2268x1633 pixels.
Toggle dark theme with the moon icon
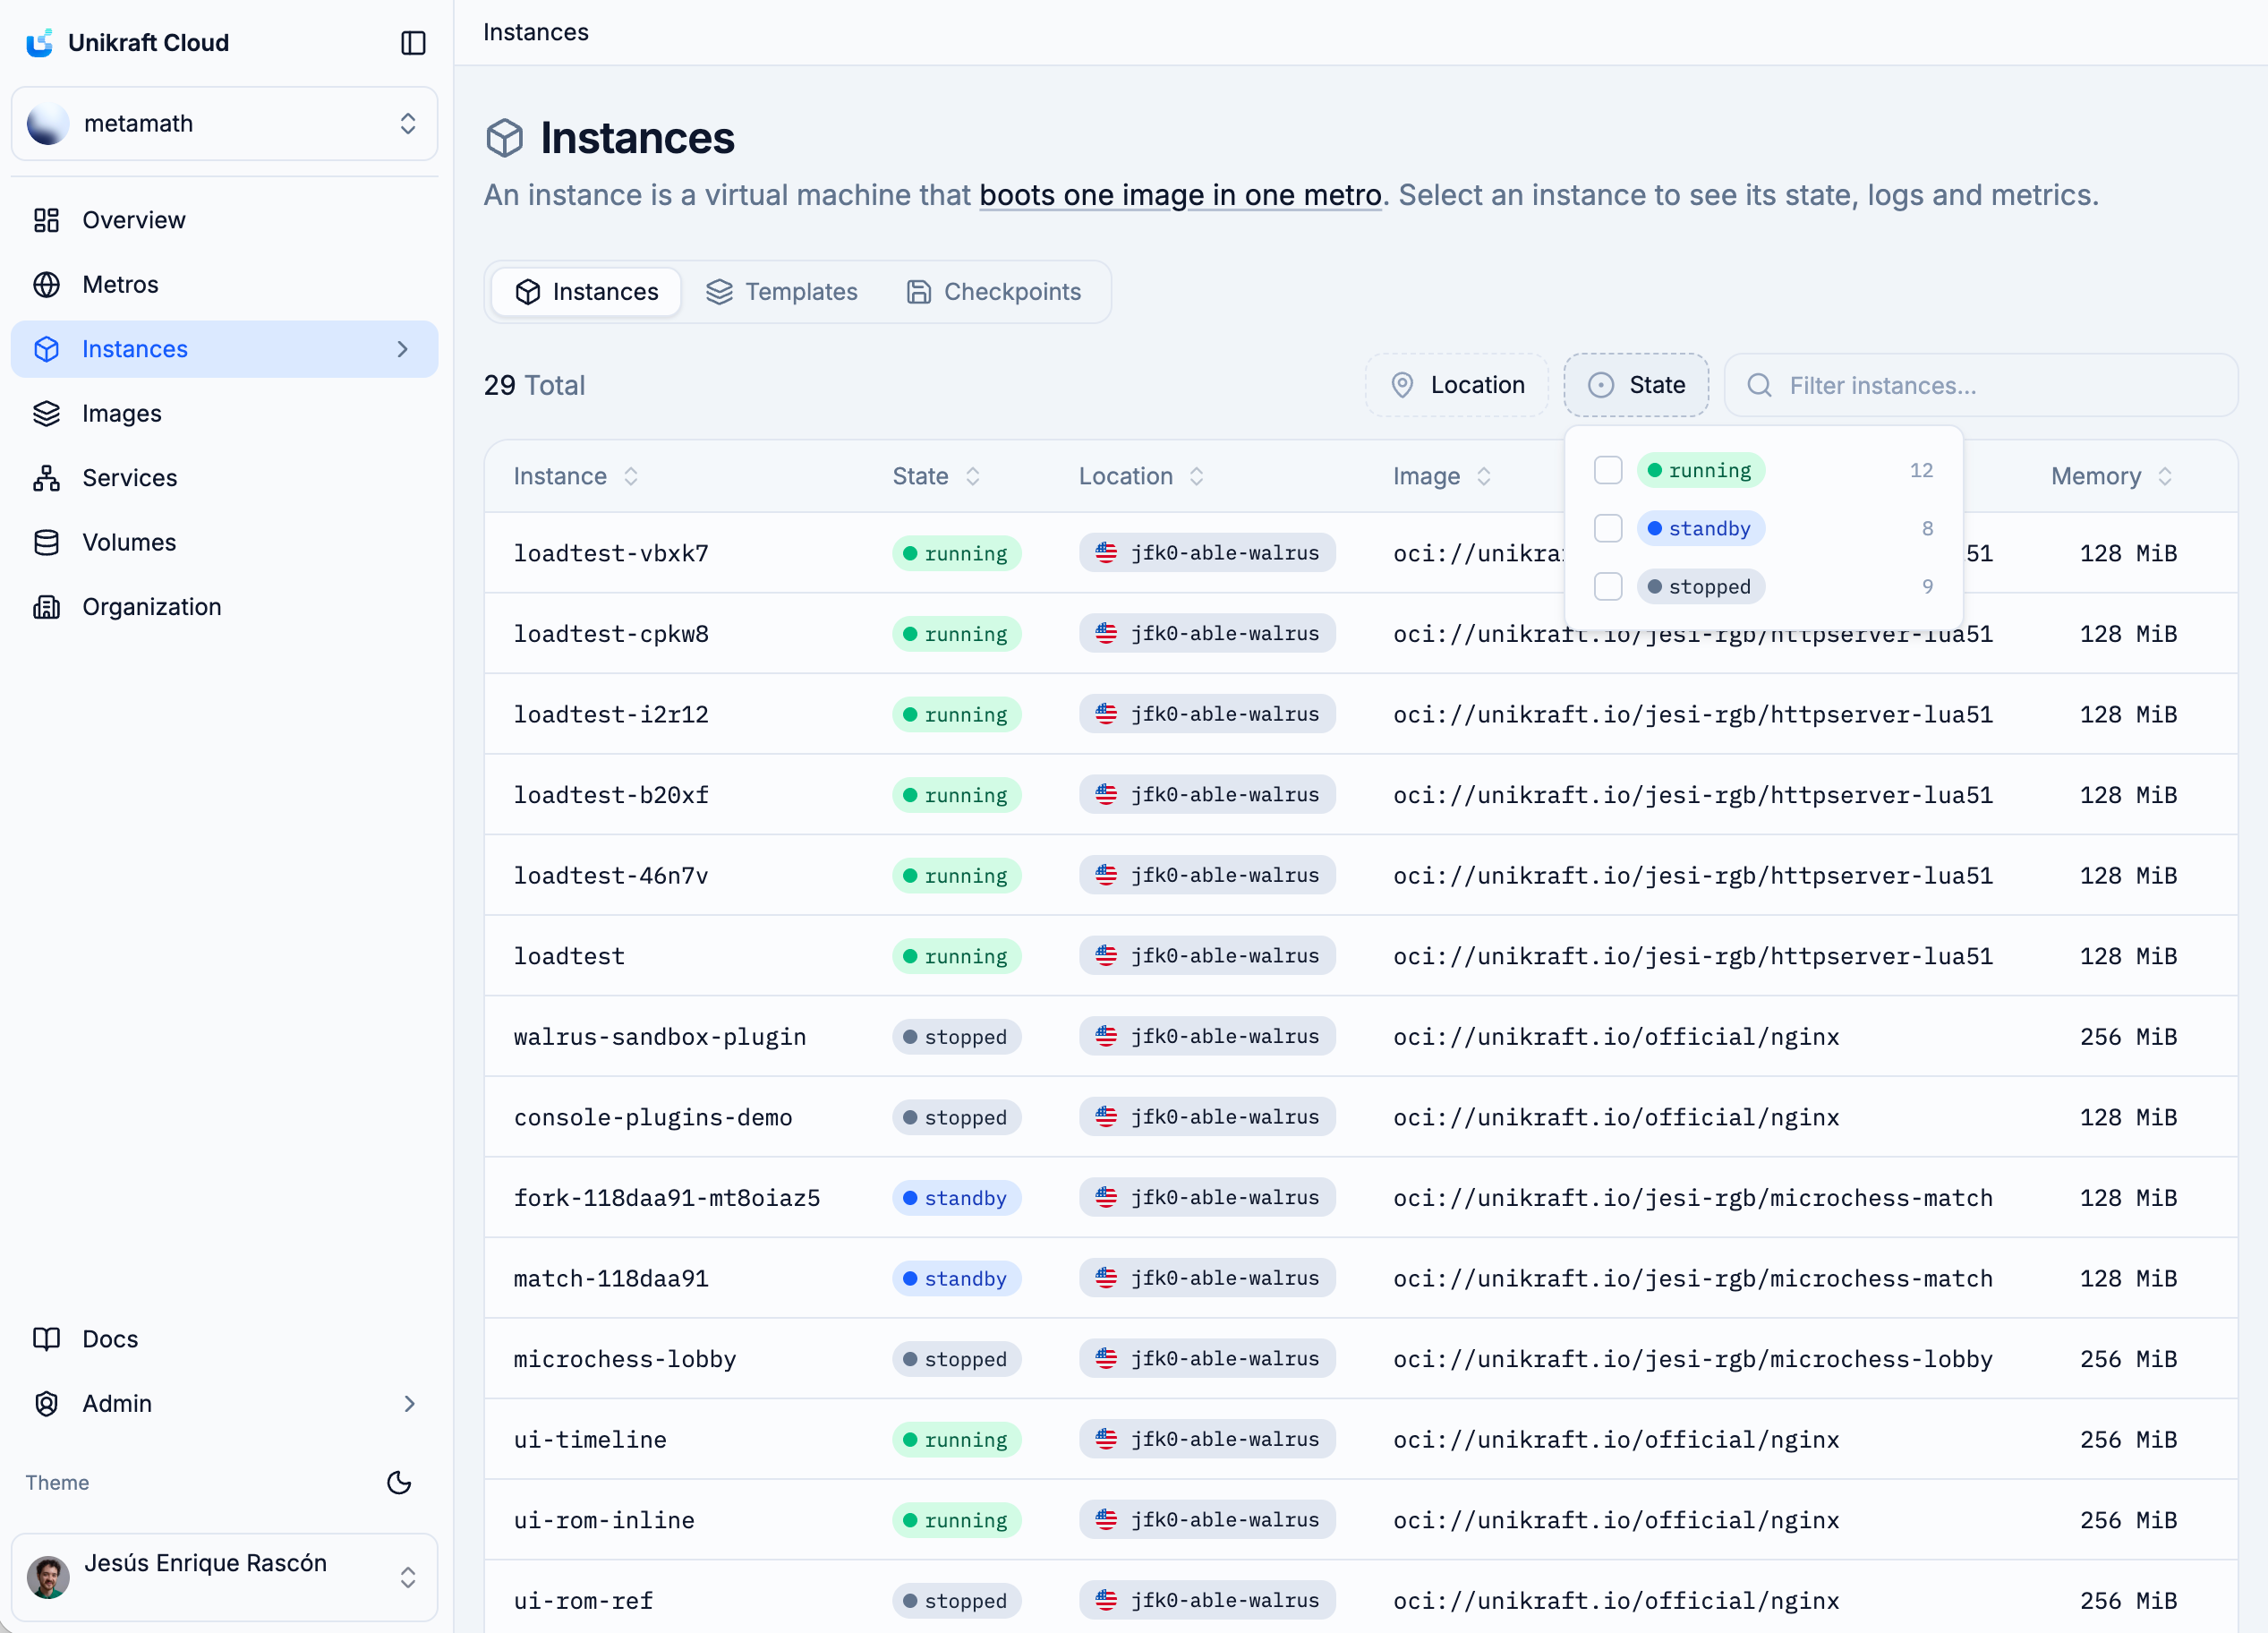point(399,1482)
